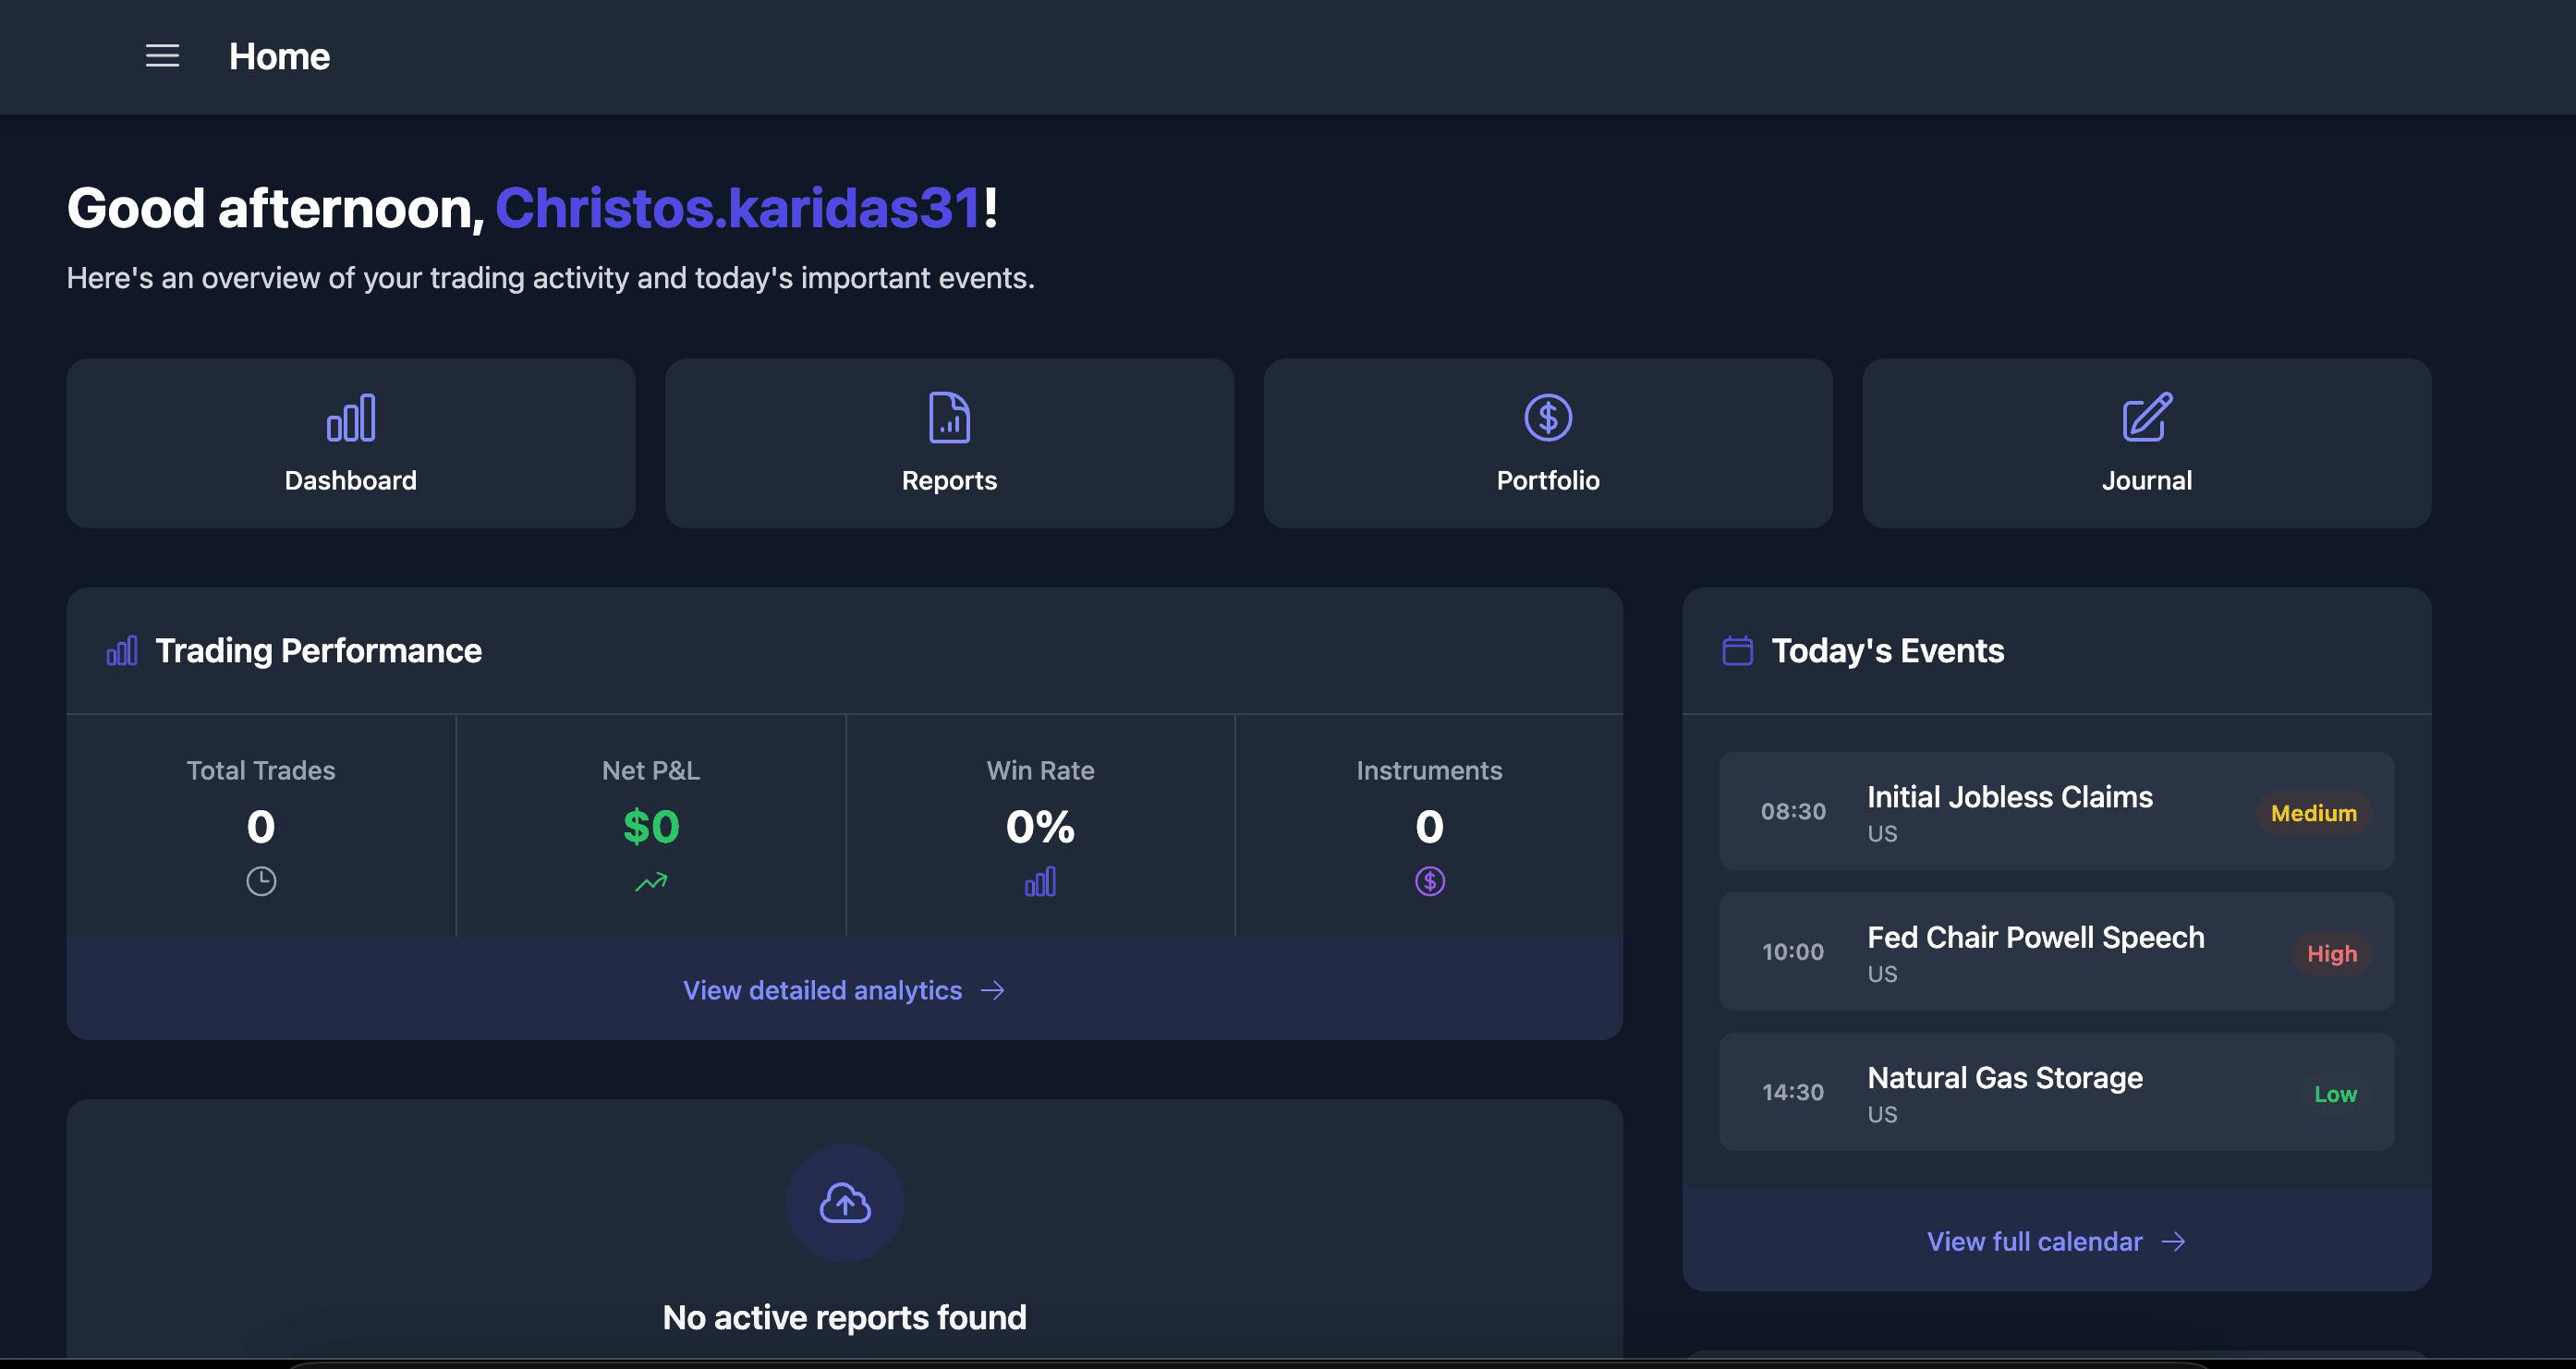Open View full calendar
2576x1369 pixels.
(x=2033, y=1241)
